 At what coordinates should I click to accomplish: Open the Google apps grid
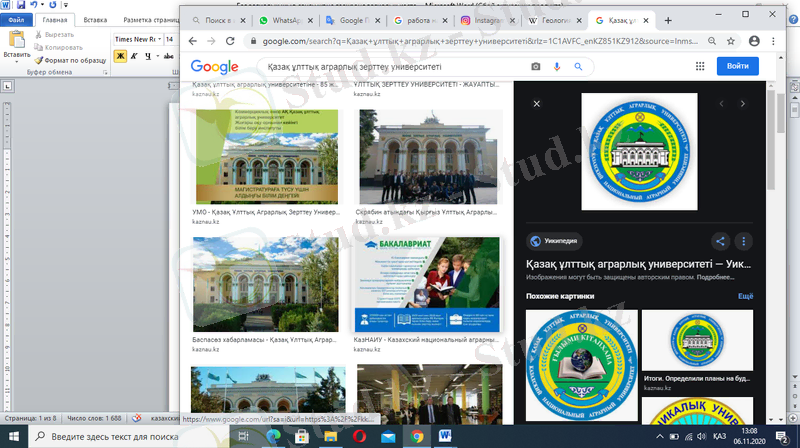(x=700, y=66)
